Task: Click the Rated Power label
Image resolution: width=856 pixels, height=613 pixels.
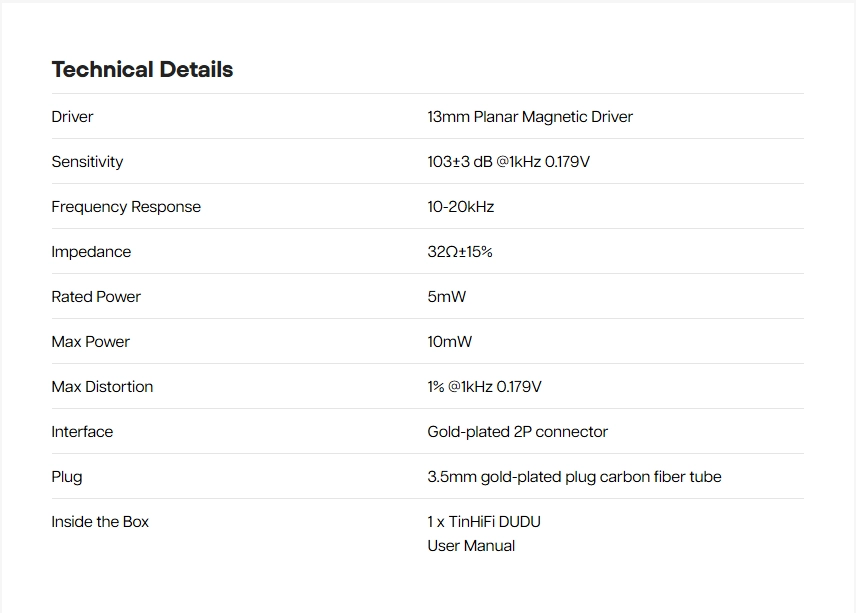Action: coord(96,297)
